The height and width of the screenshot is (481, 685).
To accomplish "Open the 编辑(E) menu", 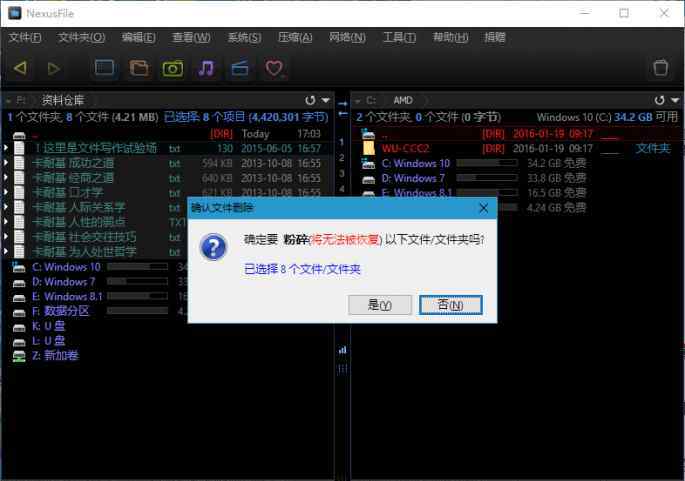I will (138, 38).
